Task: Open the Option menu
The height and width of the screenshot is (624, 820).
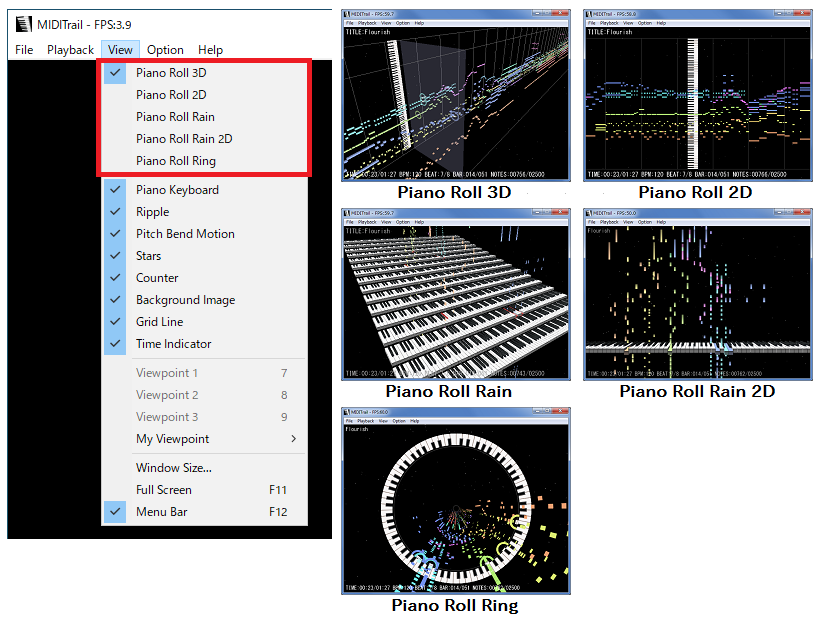Action: point(165,50)
